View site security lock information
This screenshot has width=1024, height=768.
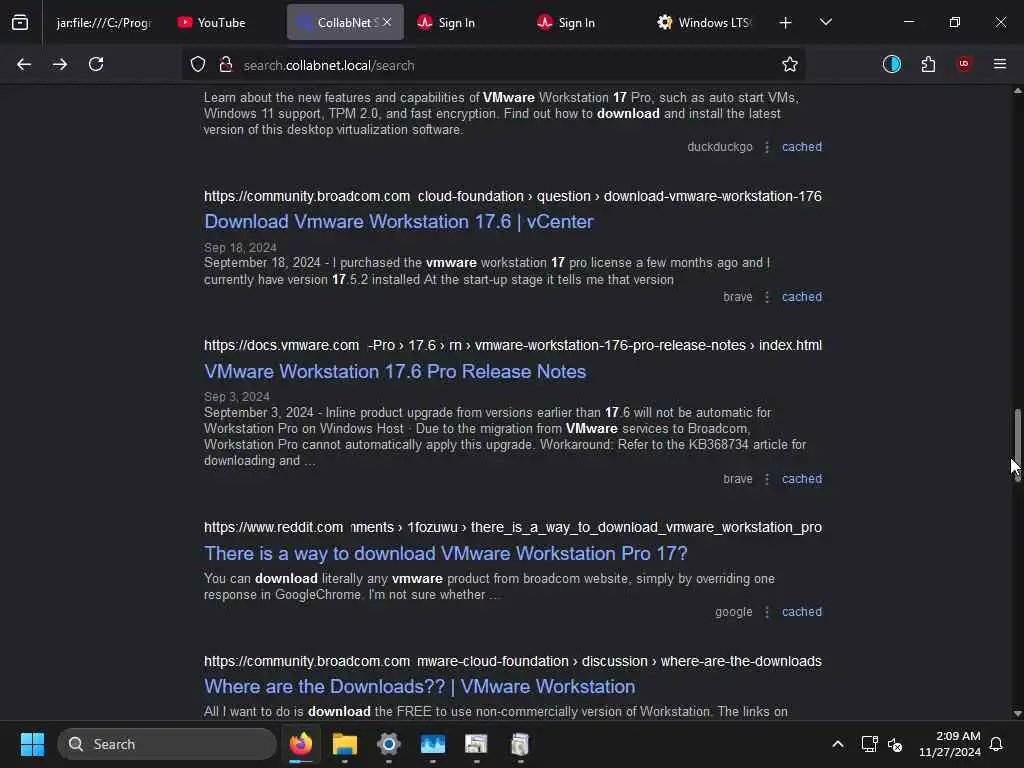point(226,65)
